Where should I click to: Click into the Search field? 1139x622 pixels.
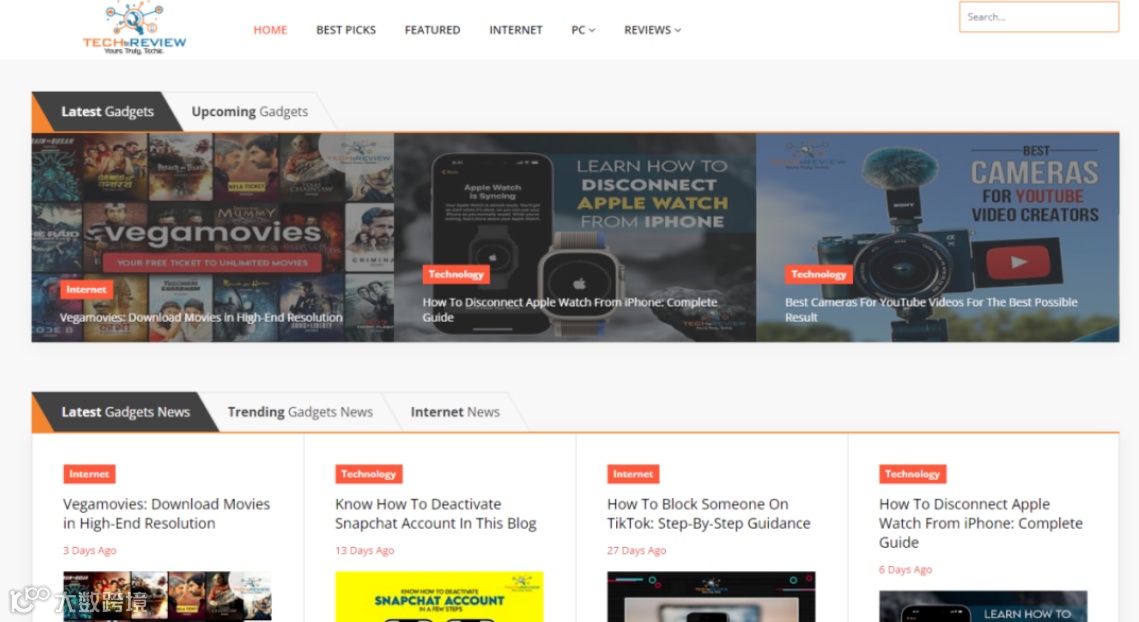pos(1039,17)
